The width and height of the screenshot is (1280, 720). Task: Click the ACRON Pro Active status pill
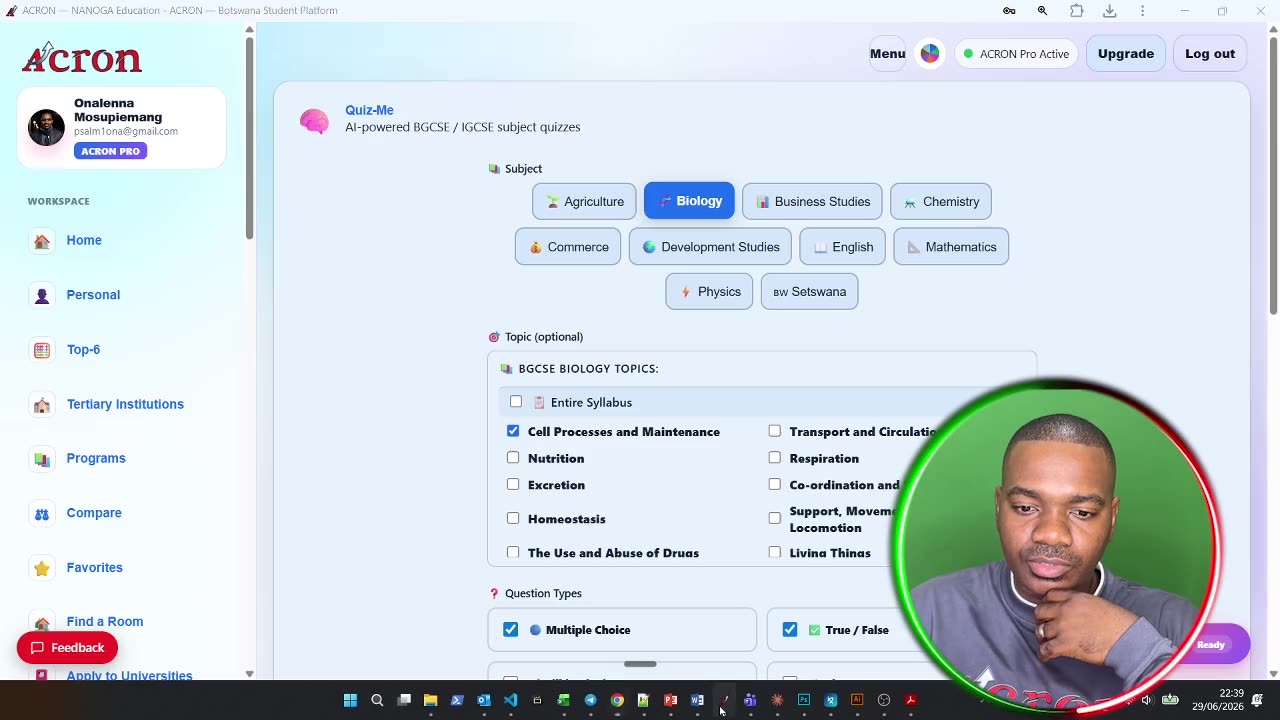click(1016, 54)
